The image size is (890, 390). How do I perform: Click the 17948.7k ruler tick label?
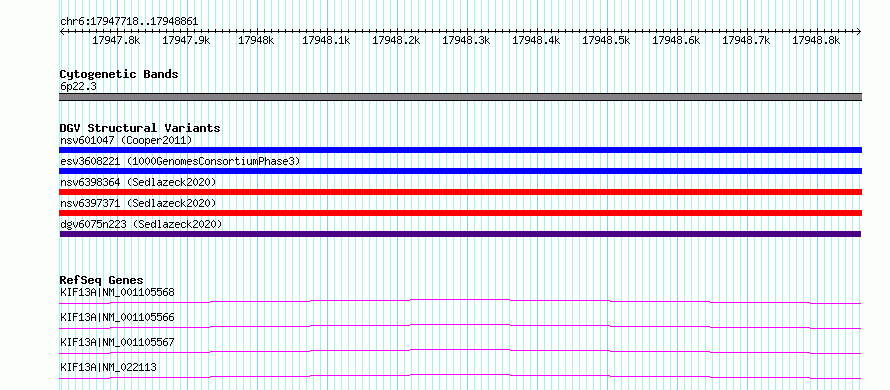[745, 40]
